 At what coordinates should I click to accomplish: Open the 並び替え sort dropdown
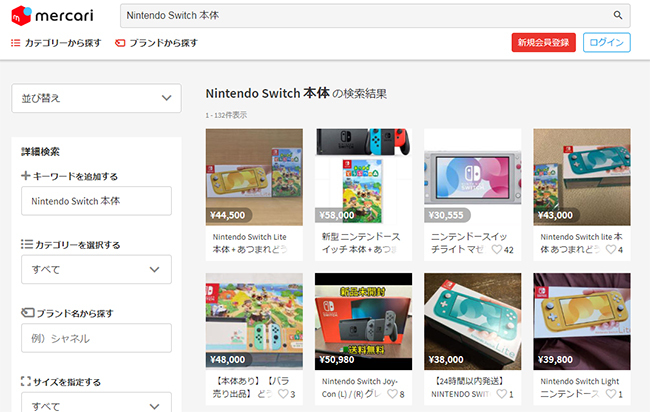[96, 97]
